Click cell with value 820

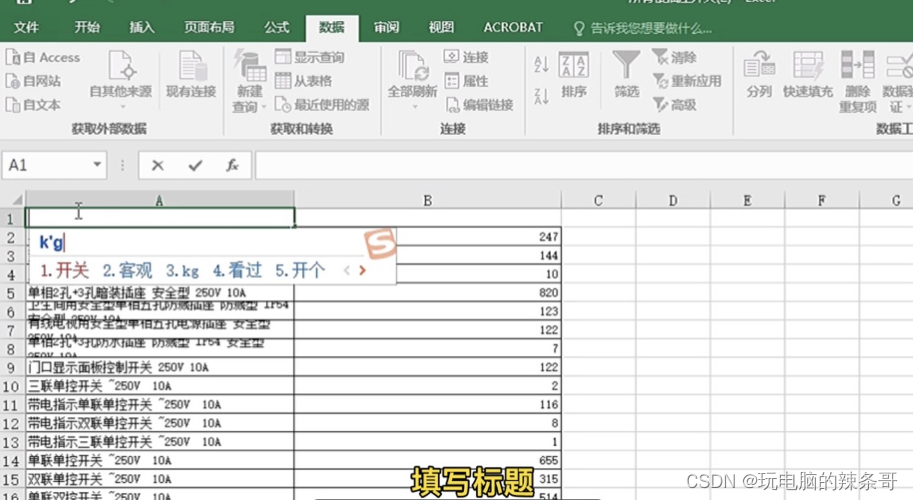point(427,293)
